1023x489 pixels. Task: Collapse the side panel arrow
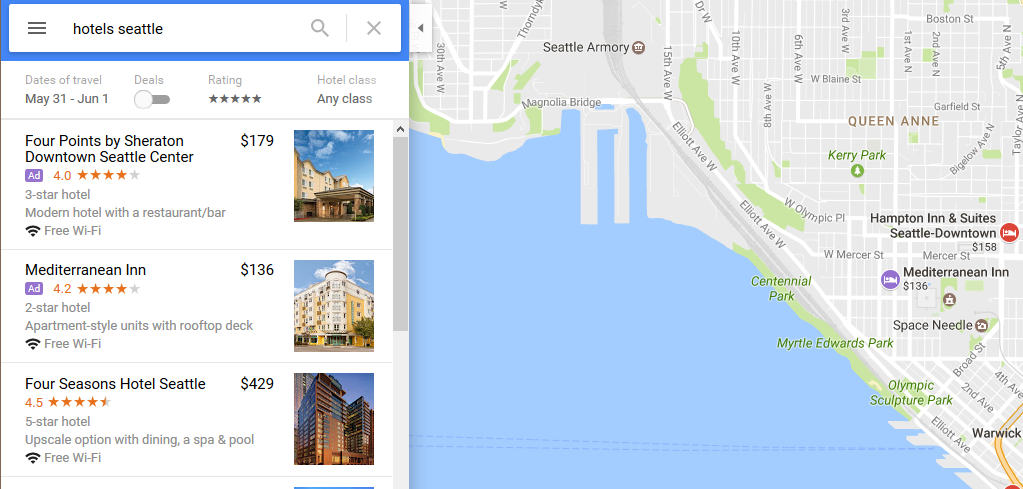[x=420, y=28]
